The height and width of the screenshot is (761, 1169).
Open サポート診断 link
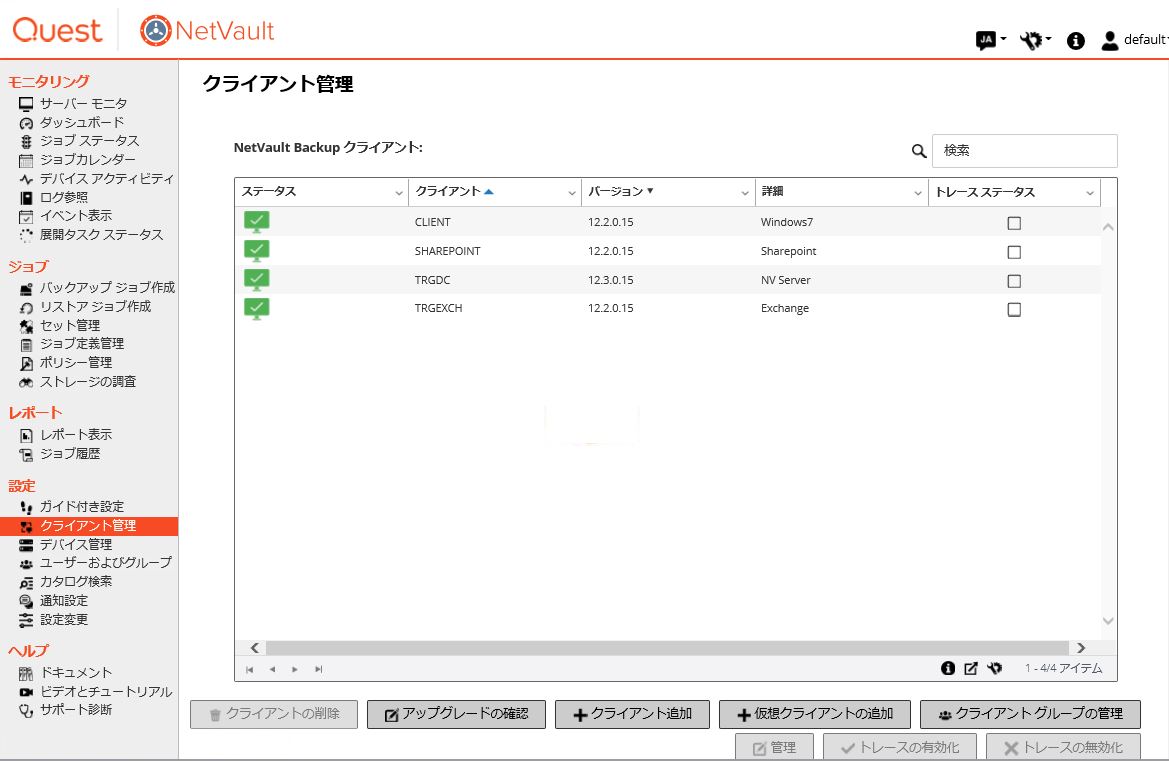pos(76,710)
